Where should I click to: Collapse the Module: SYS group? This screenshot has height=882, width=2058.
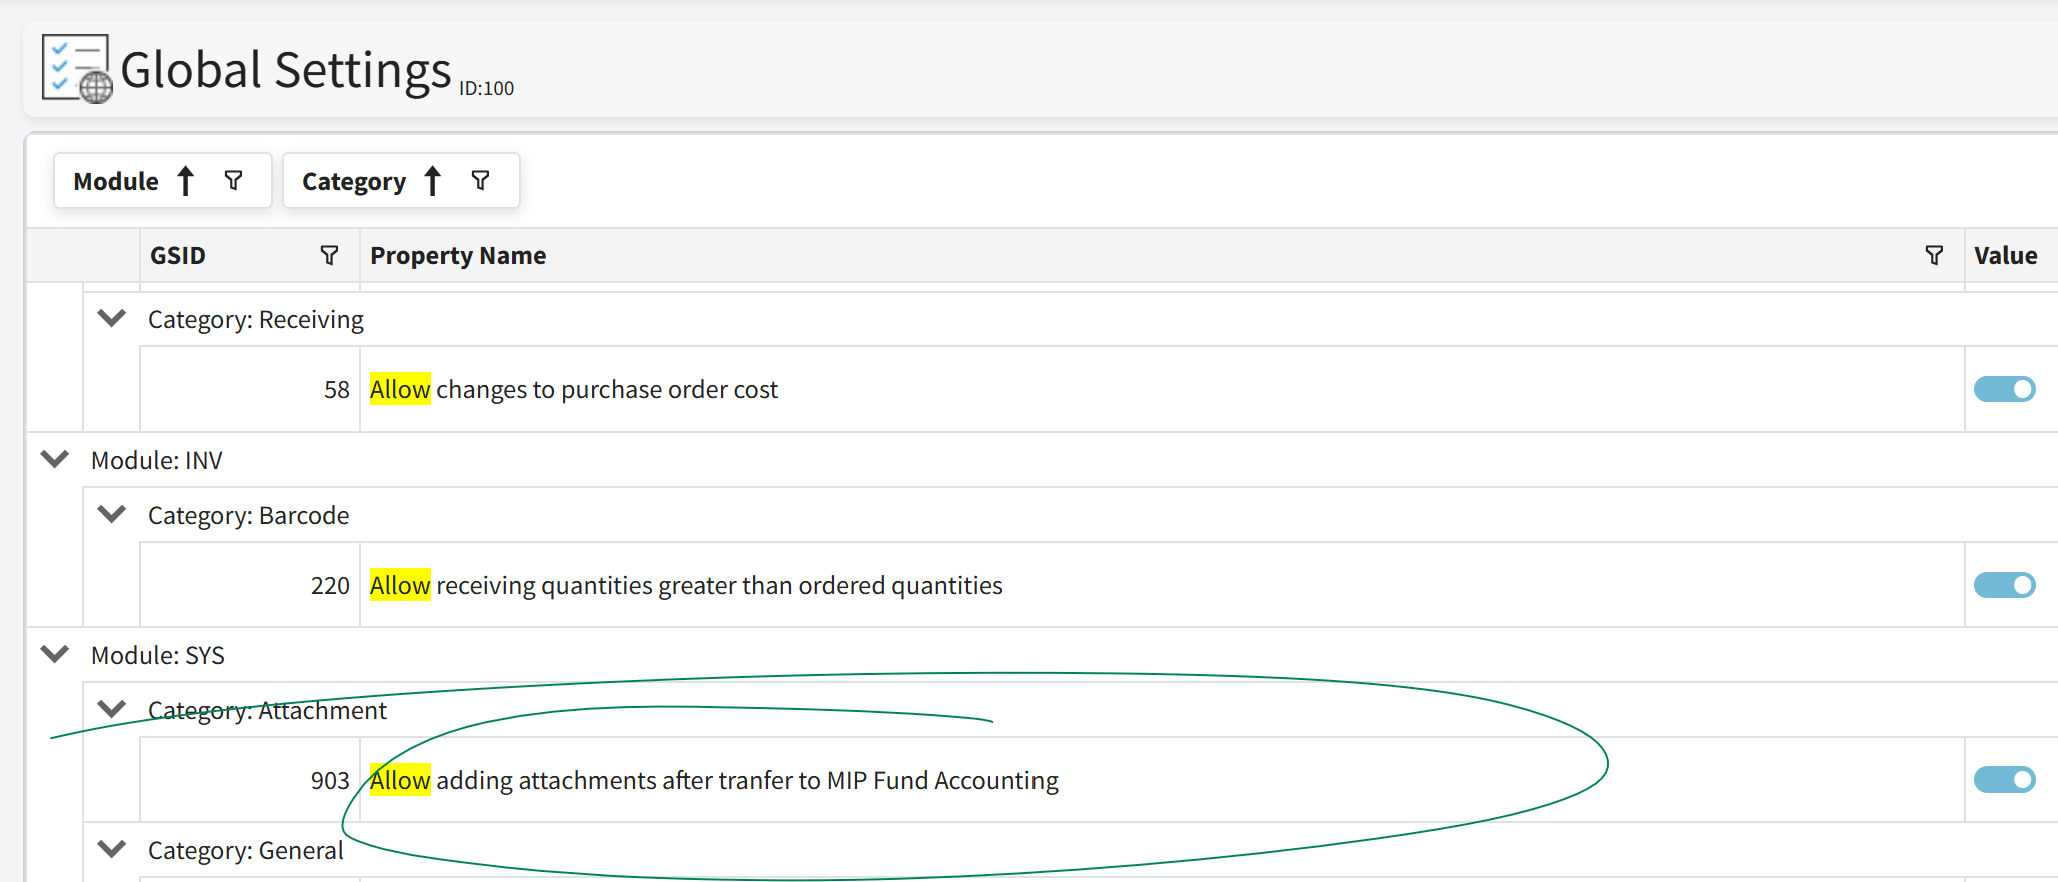(x=55, y=655)
